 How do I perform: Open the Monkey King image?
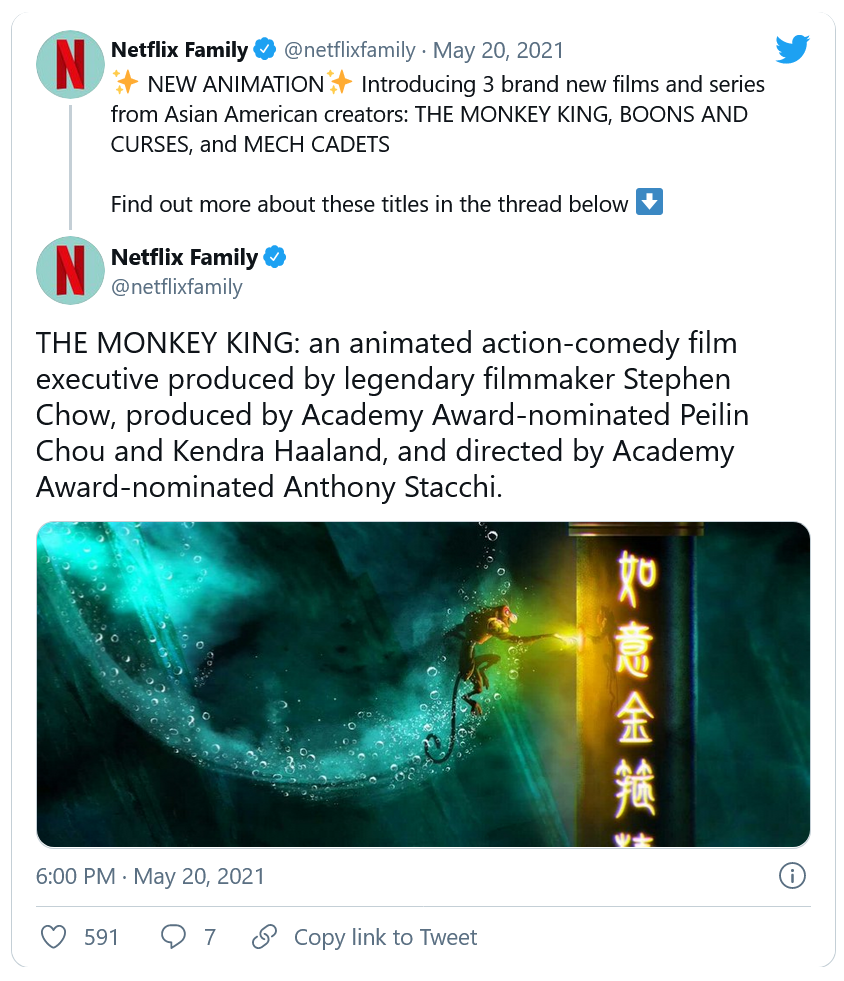pyautogui.click(x=423, y=684)
